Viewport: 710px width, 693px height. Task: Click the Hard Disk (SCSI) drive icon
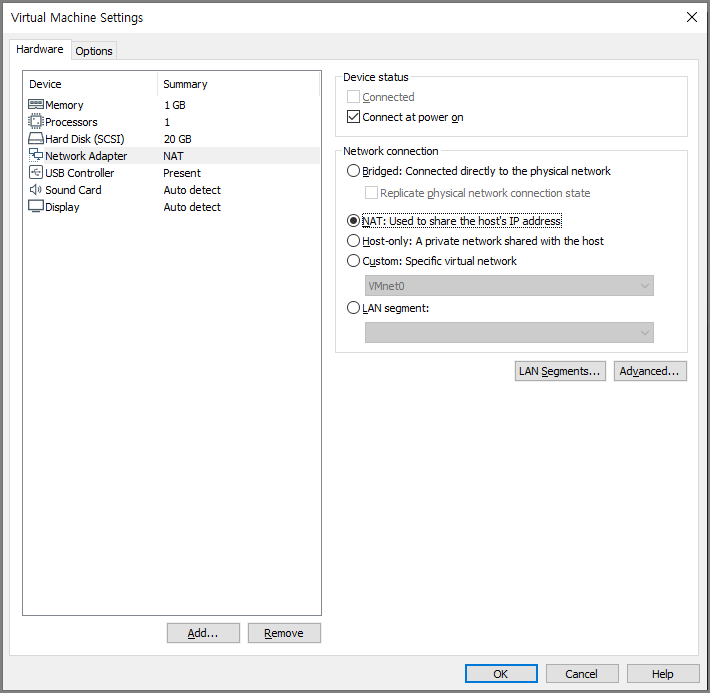point(36,139)
